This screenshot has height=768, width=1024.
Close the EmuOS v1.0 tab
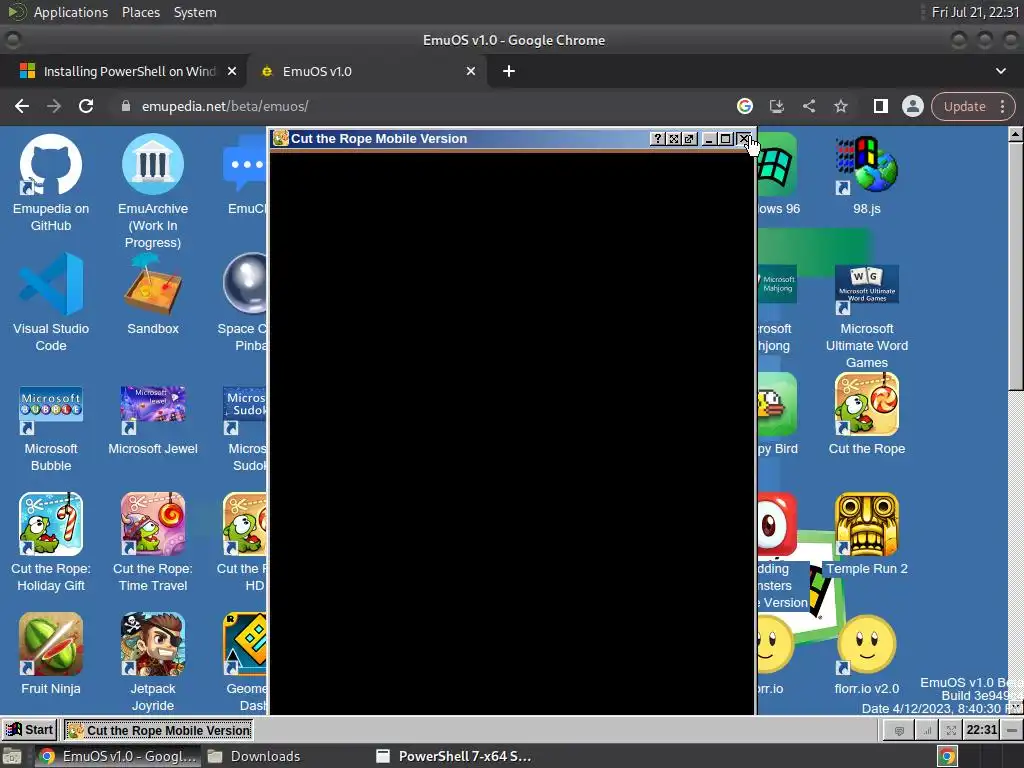click(471, 71)
